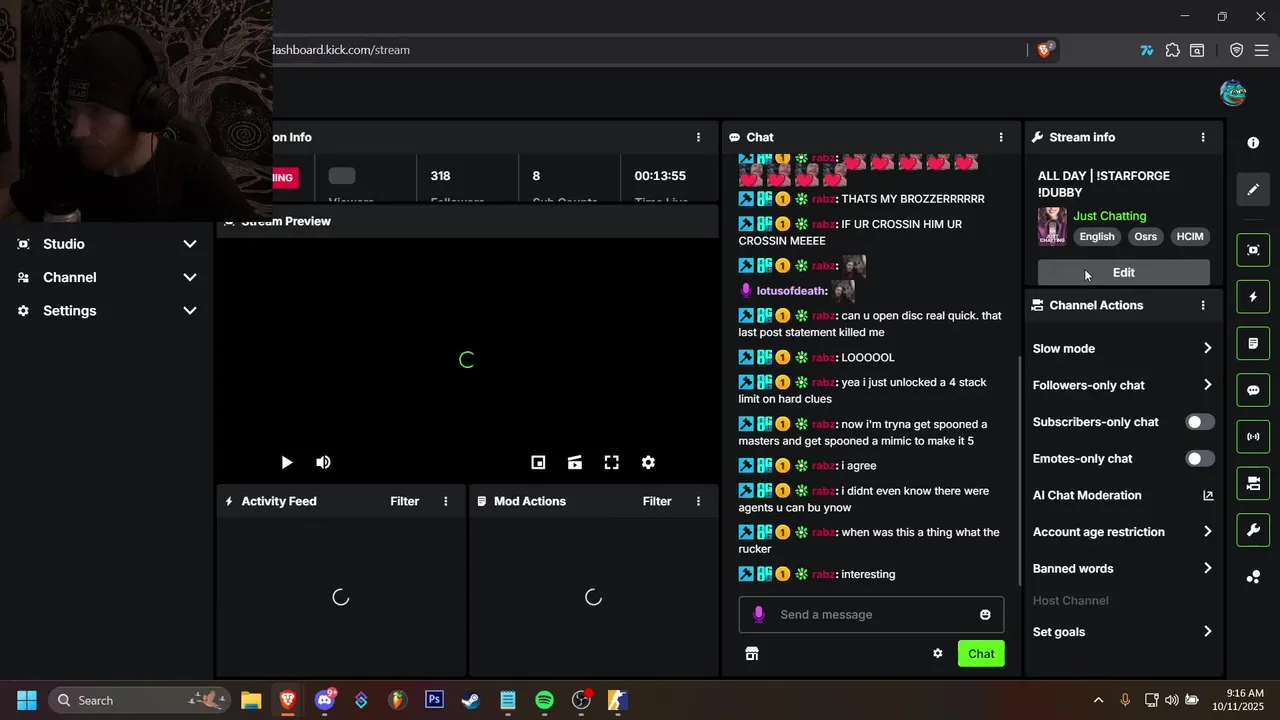Click the Send a message field

[870, 615]
